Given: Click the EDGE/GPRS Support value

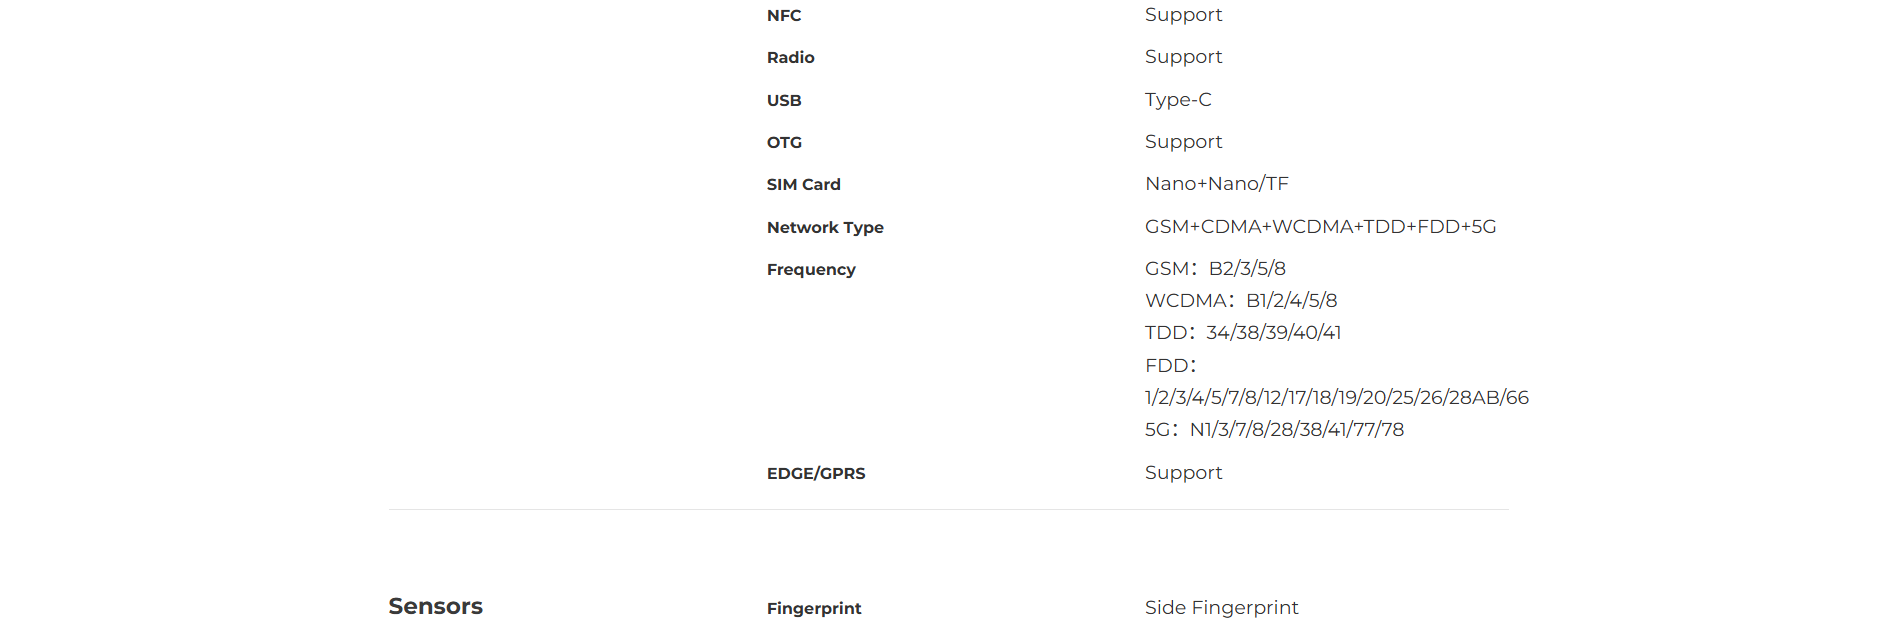Looking at the screenshot, I should (x=1183, y=473).
